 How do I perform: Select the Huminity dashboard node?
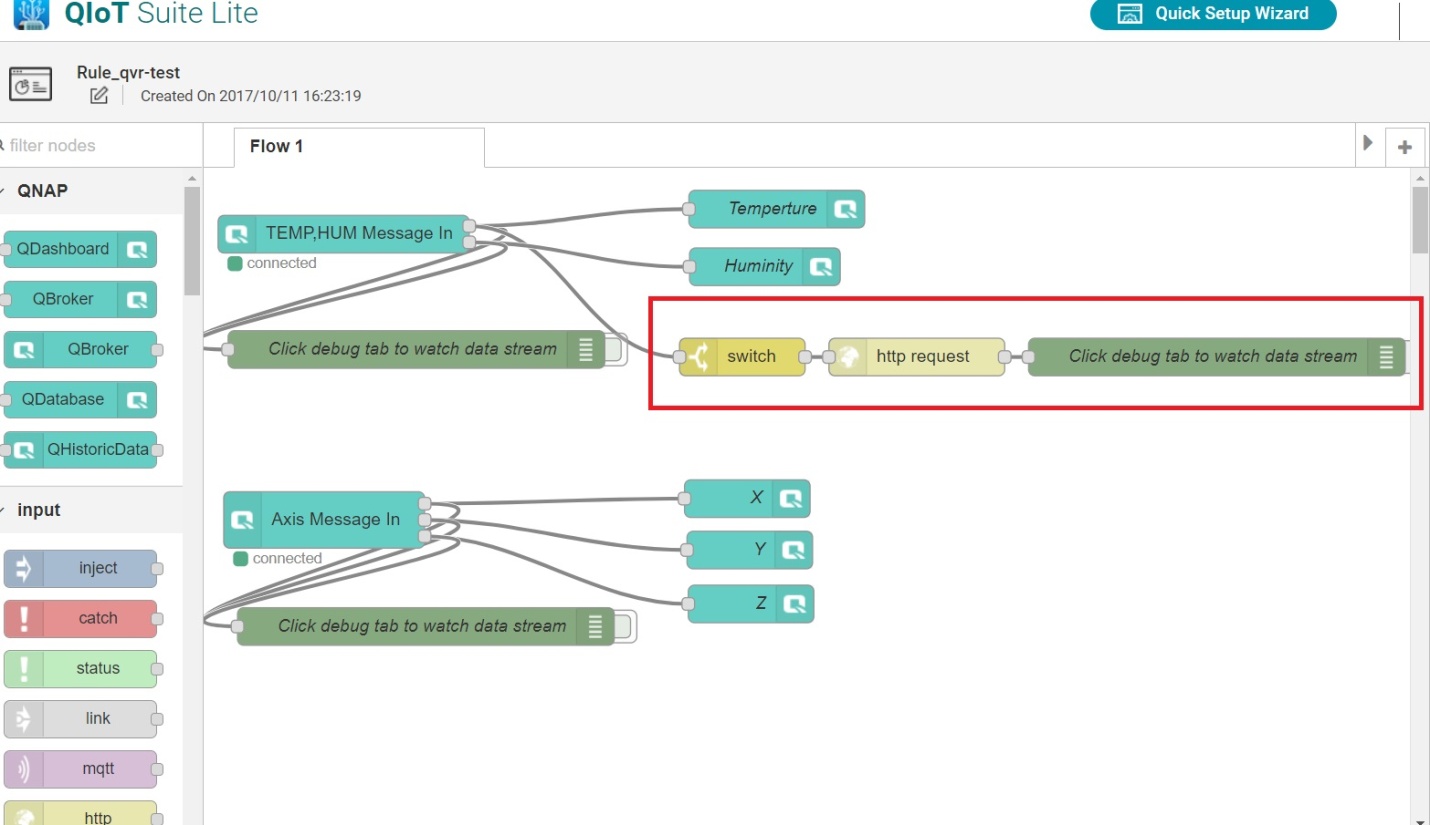click(764, 266)
